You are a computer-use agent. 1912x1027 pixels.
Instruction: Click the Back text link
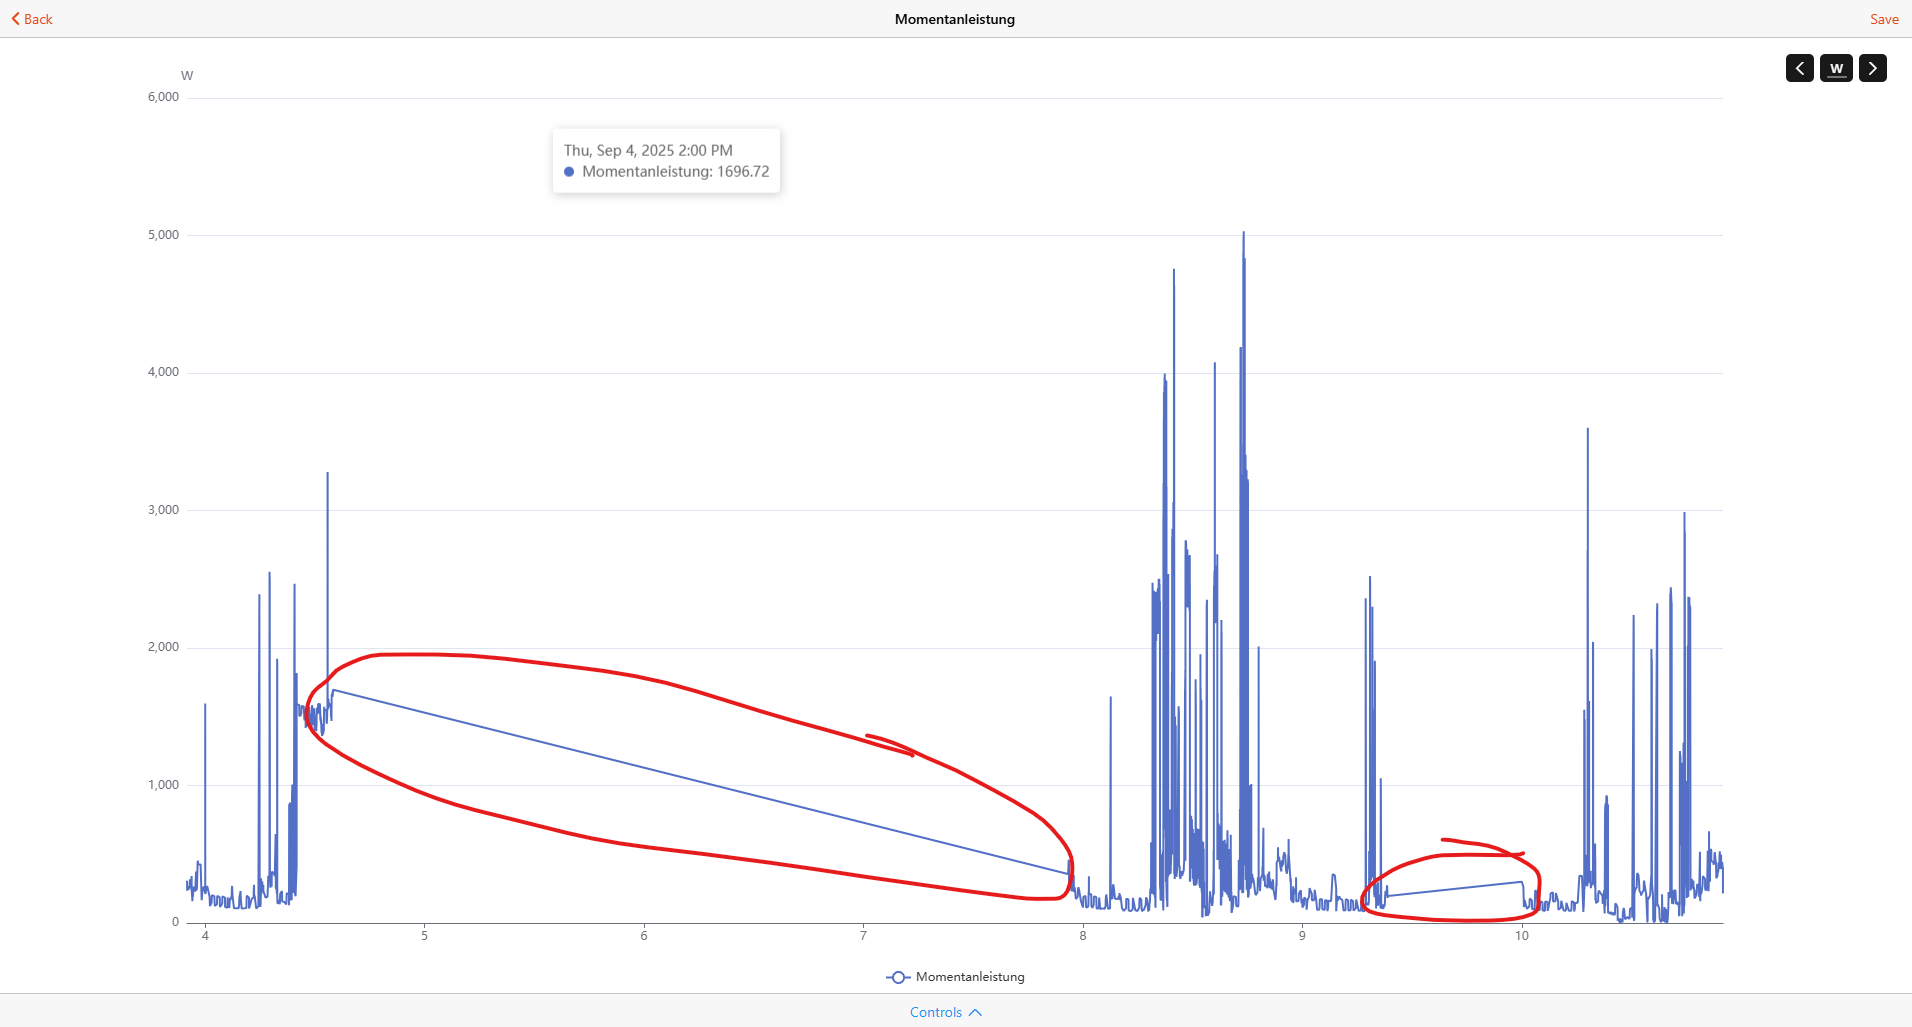(x=38, y=19)
